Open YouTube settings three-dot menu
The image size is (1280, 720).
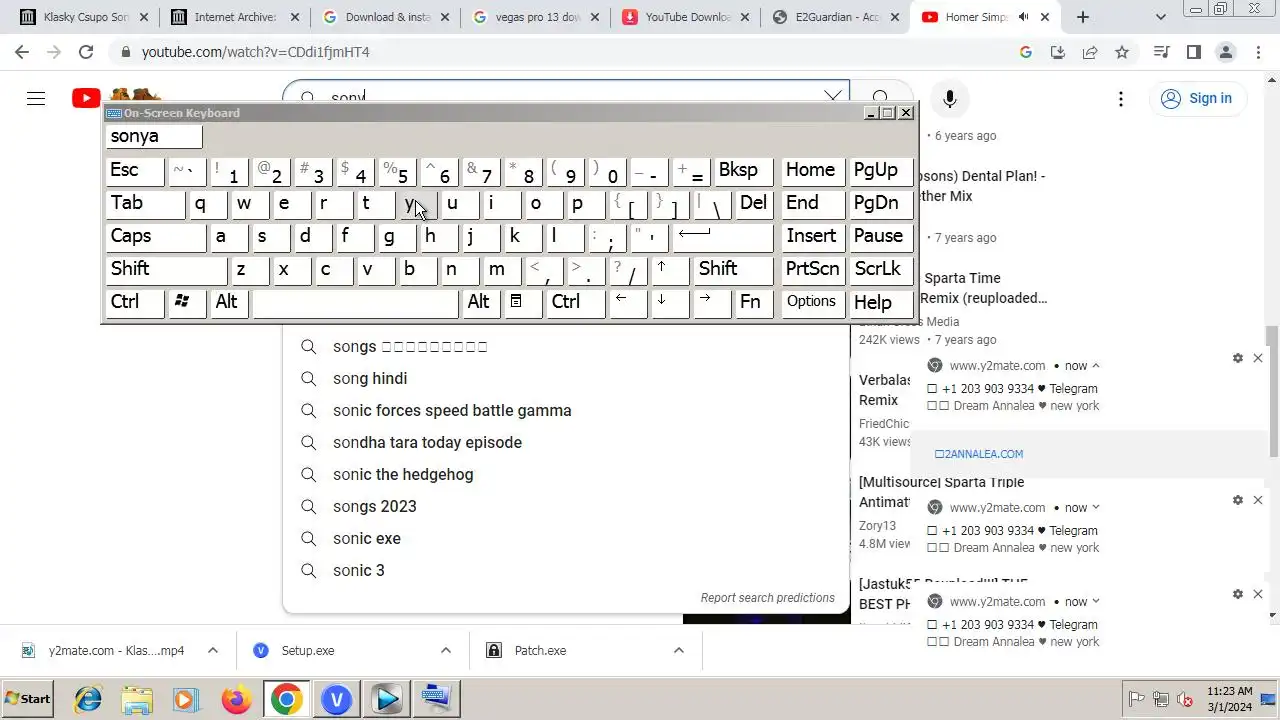pyautogui.click(x=1121, y=98)
